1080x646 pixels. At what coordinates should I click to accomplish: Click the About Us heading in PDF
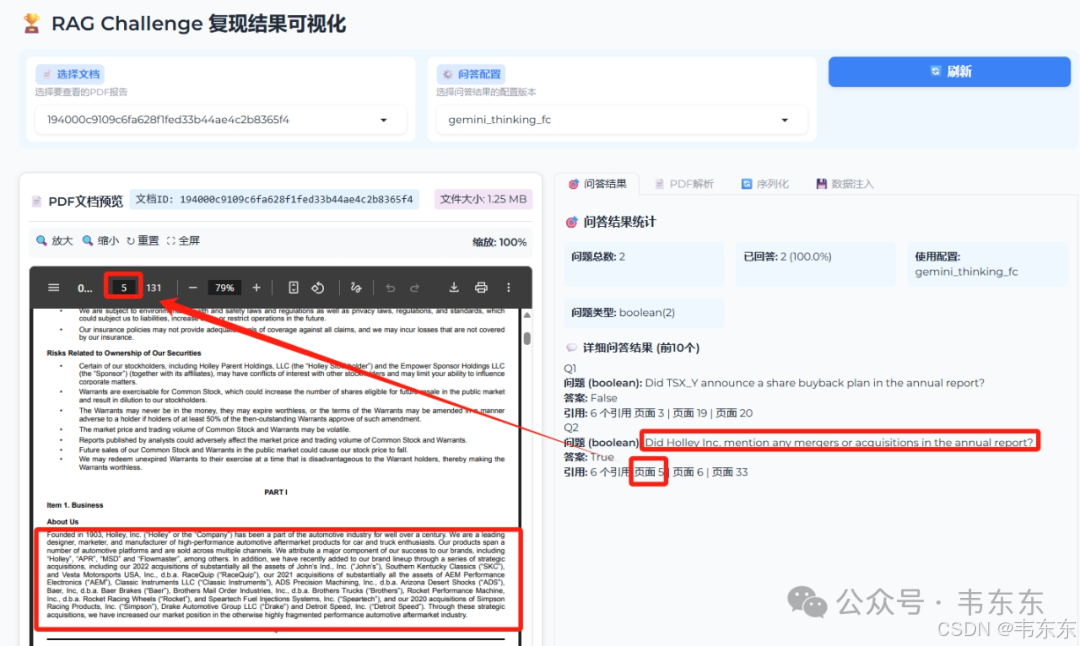[63, 522]
